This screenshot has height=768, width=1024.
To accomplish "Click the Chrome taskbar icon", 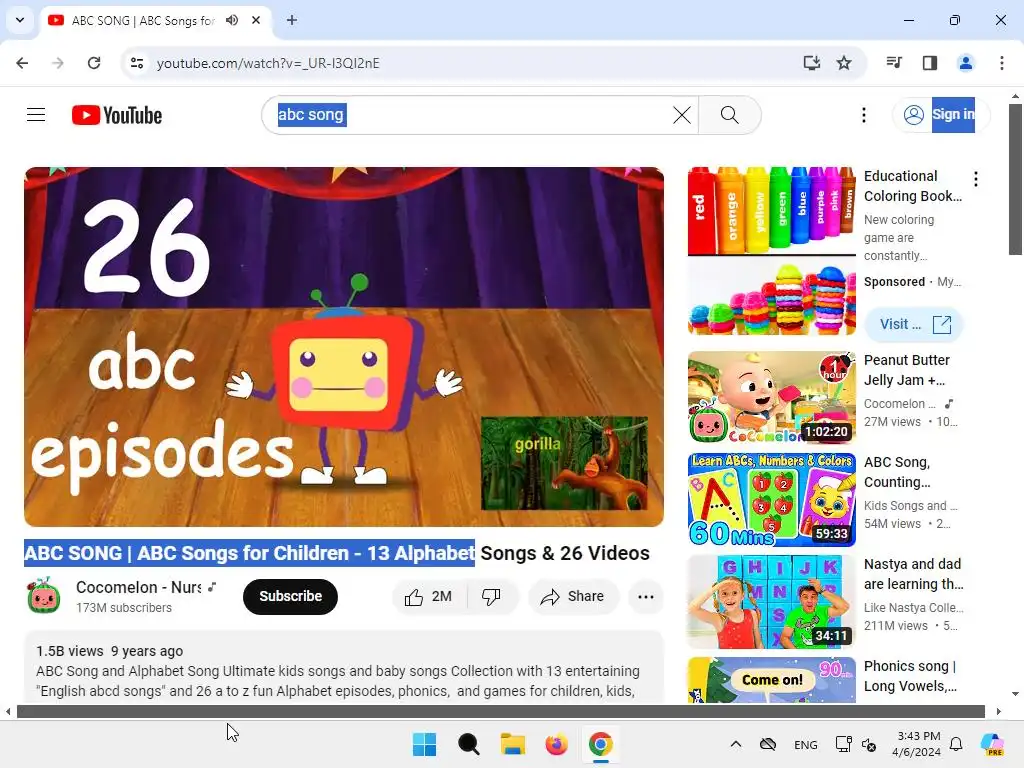I will tap(600, 744).
